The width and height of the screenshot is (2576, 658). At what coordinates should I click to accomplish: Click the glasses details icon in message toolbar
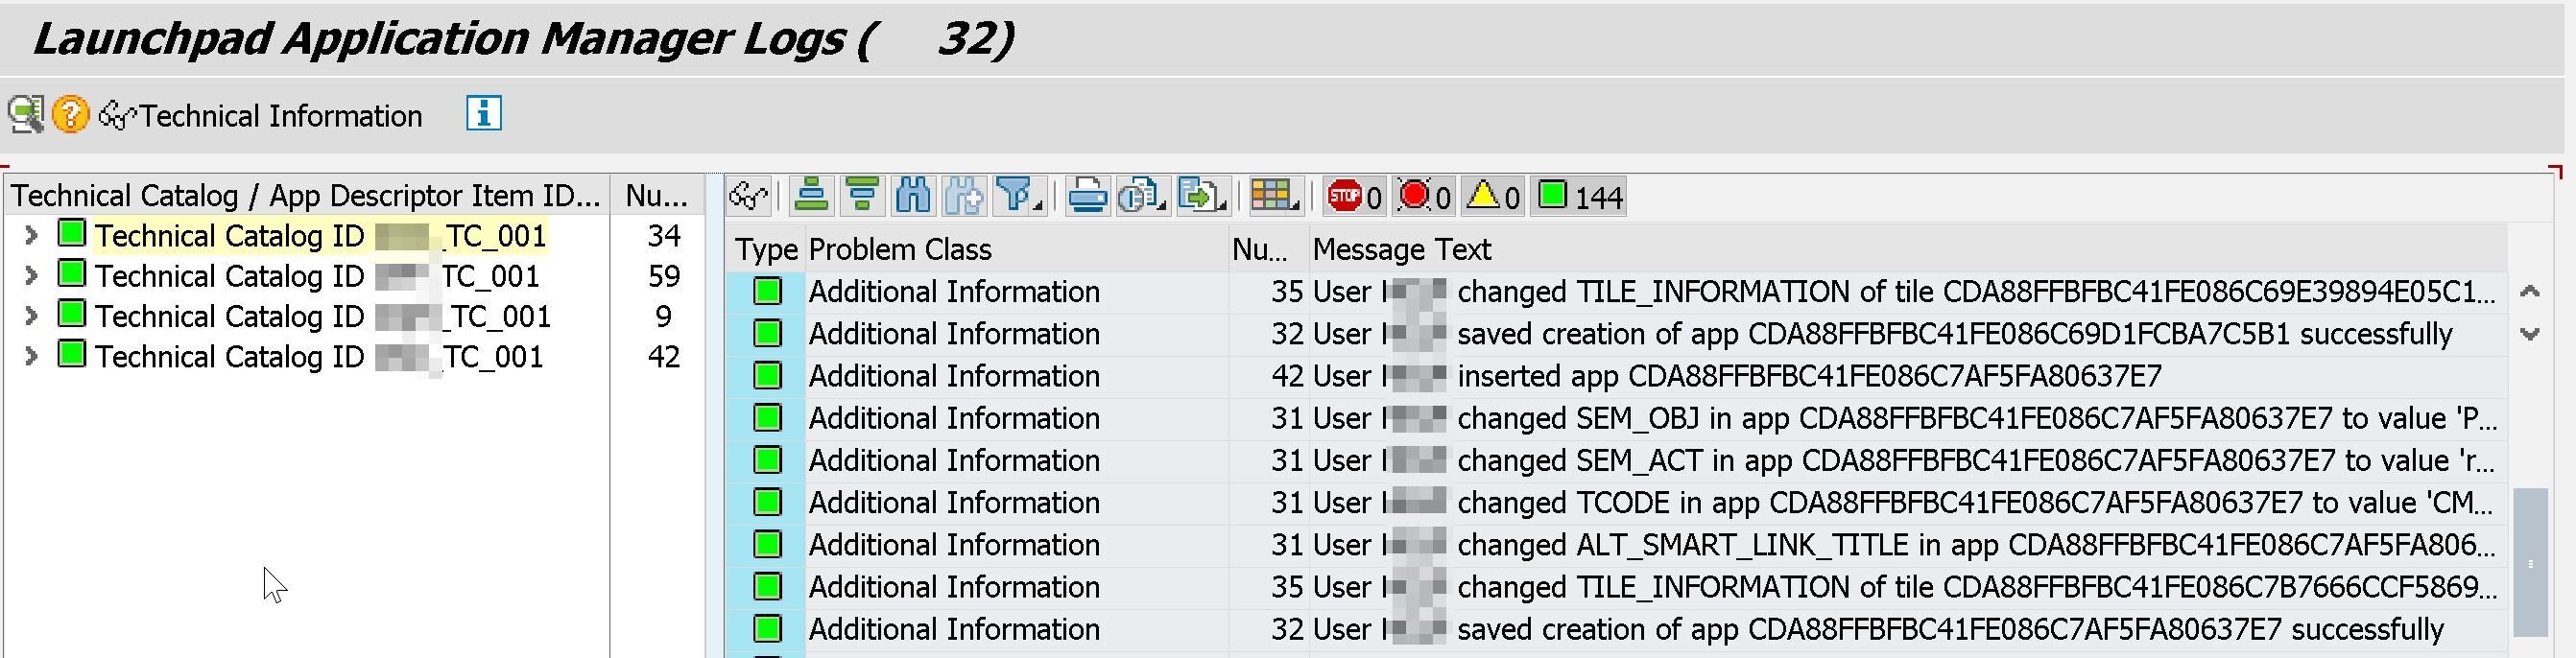(x=749, y=197)
